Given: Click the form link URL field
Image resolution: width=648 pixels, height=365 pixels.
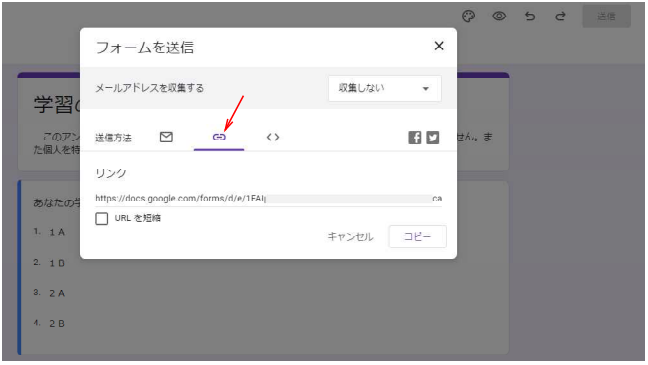Looking at the screenshot, I should coord(269,198).
